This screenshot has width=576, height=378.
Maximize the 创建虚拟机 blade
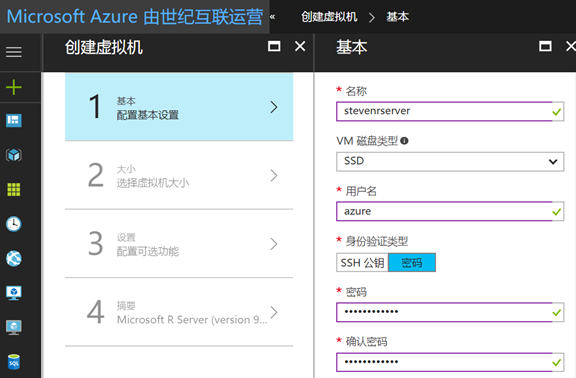tap(274, 46)
